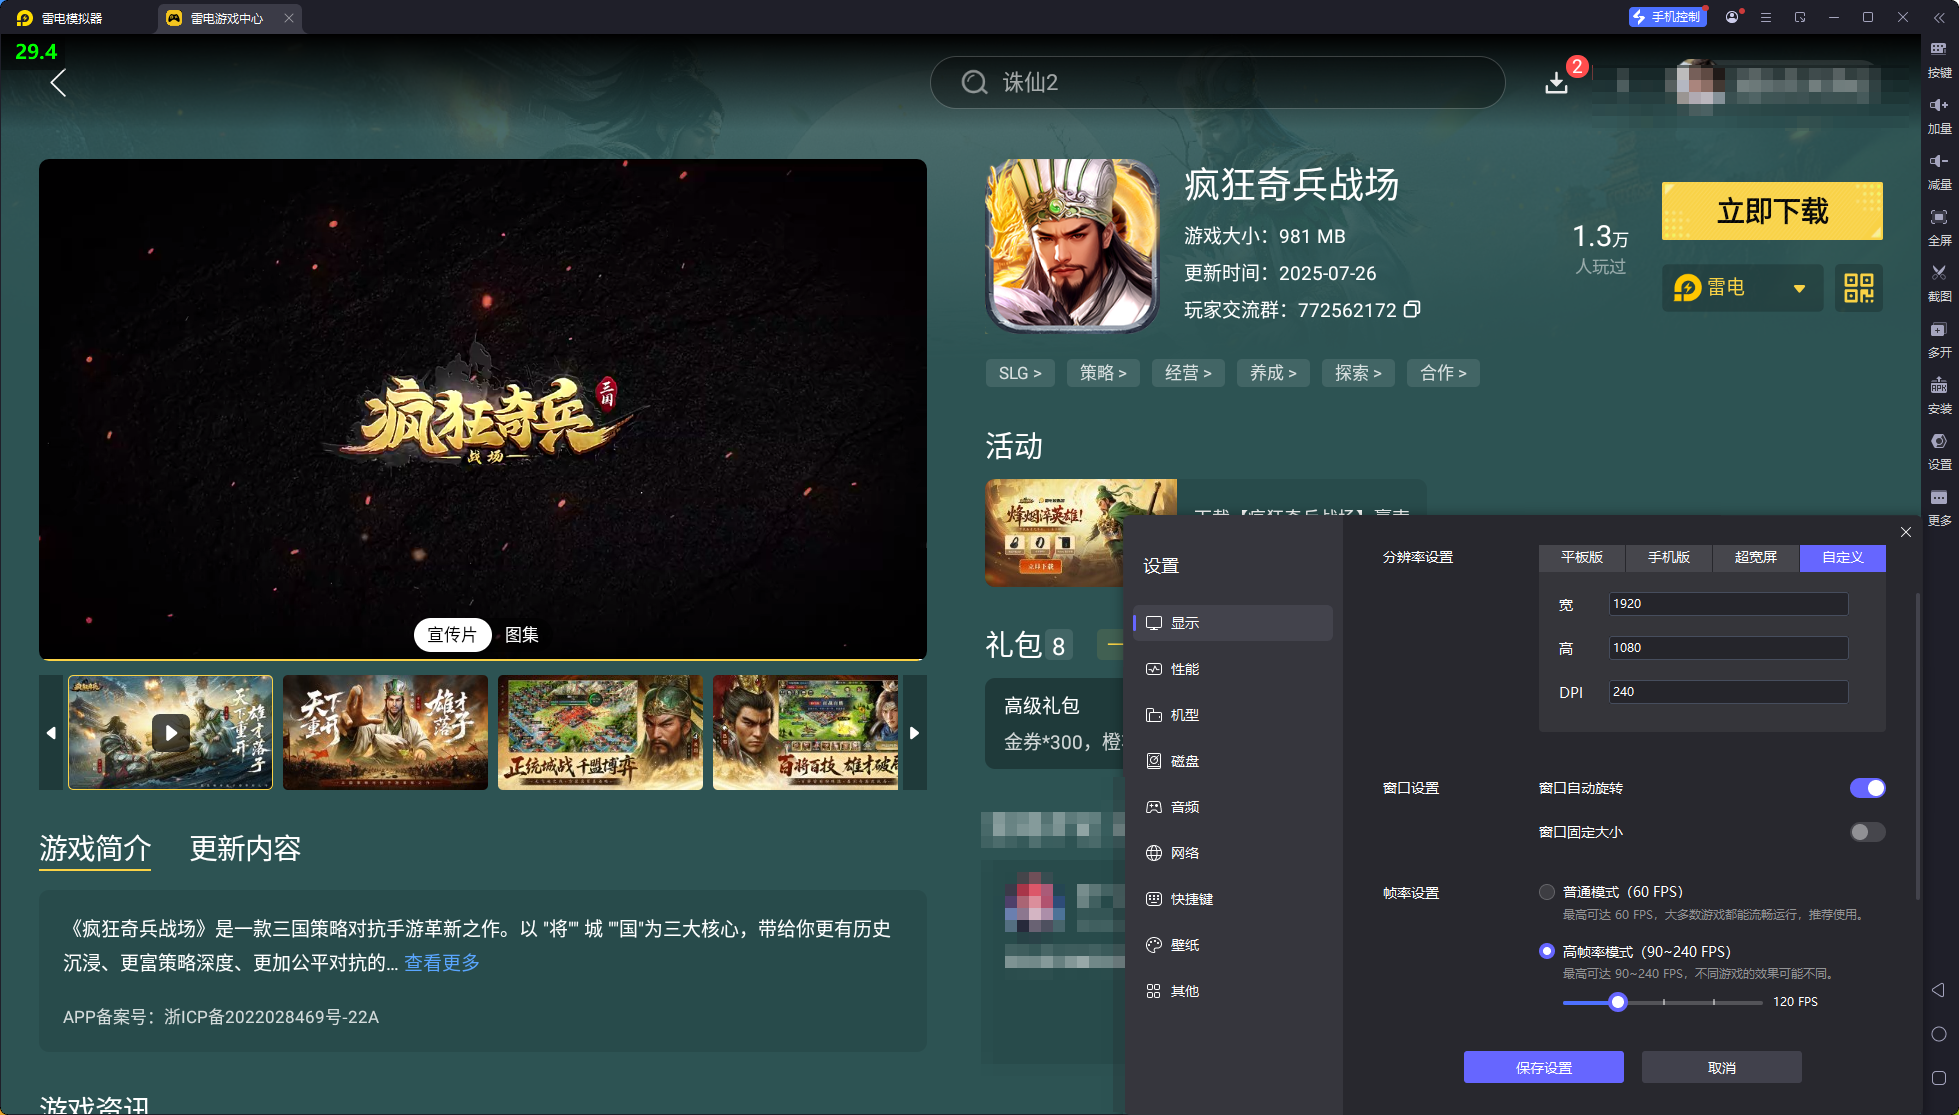Select the 天下重开 screenshot thumbnail

[385, 732]
